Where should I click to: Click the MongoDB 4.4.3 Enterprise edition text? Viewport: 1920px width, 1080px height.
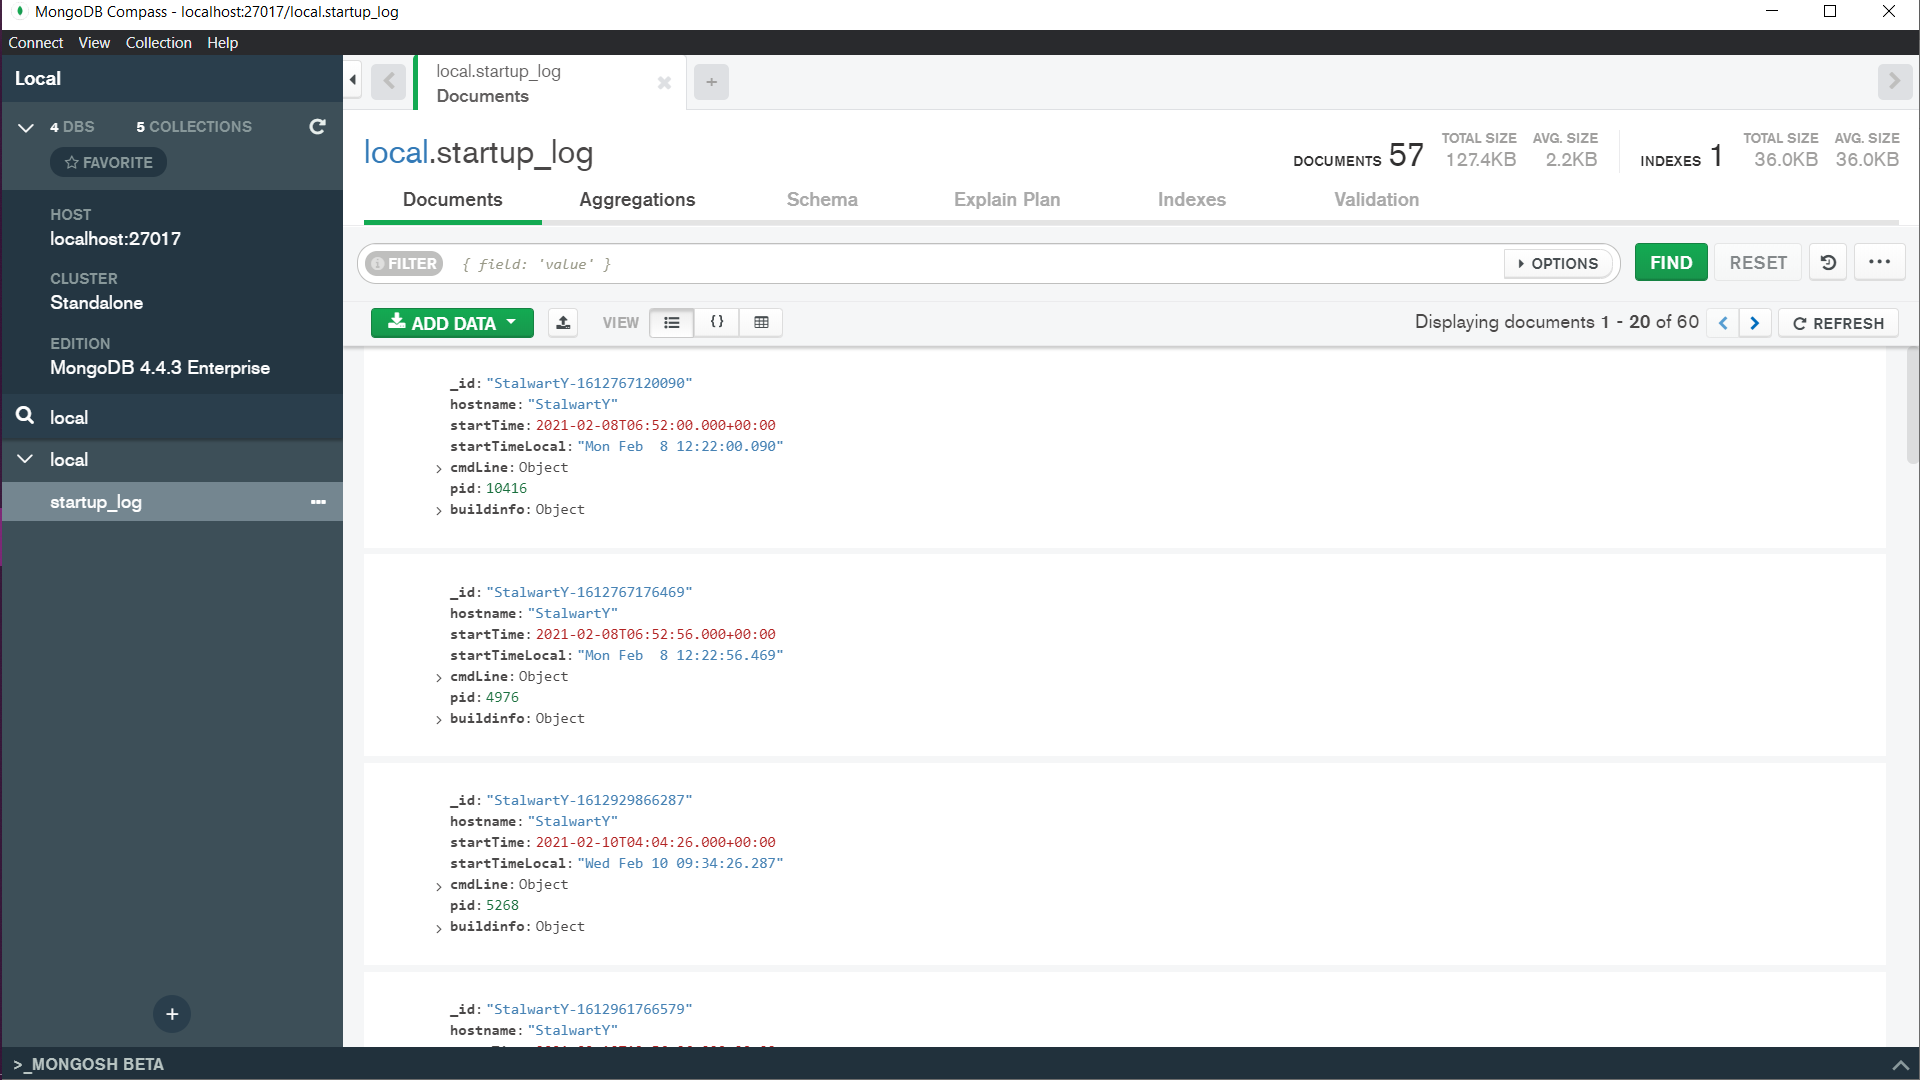(160, 368)
